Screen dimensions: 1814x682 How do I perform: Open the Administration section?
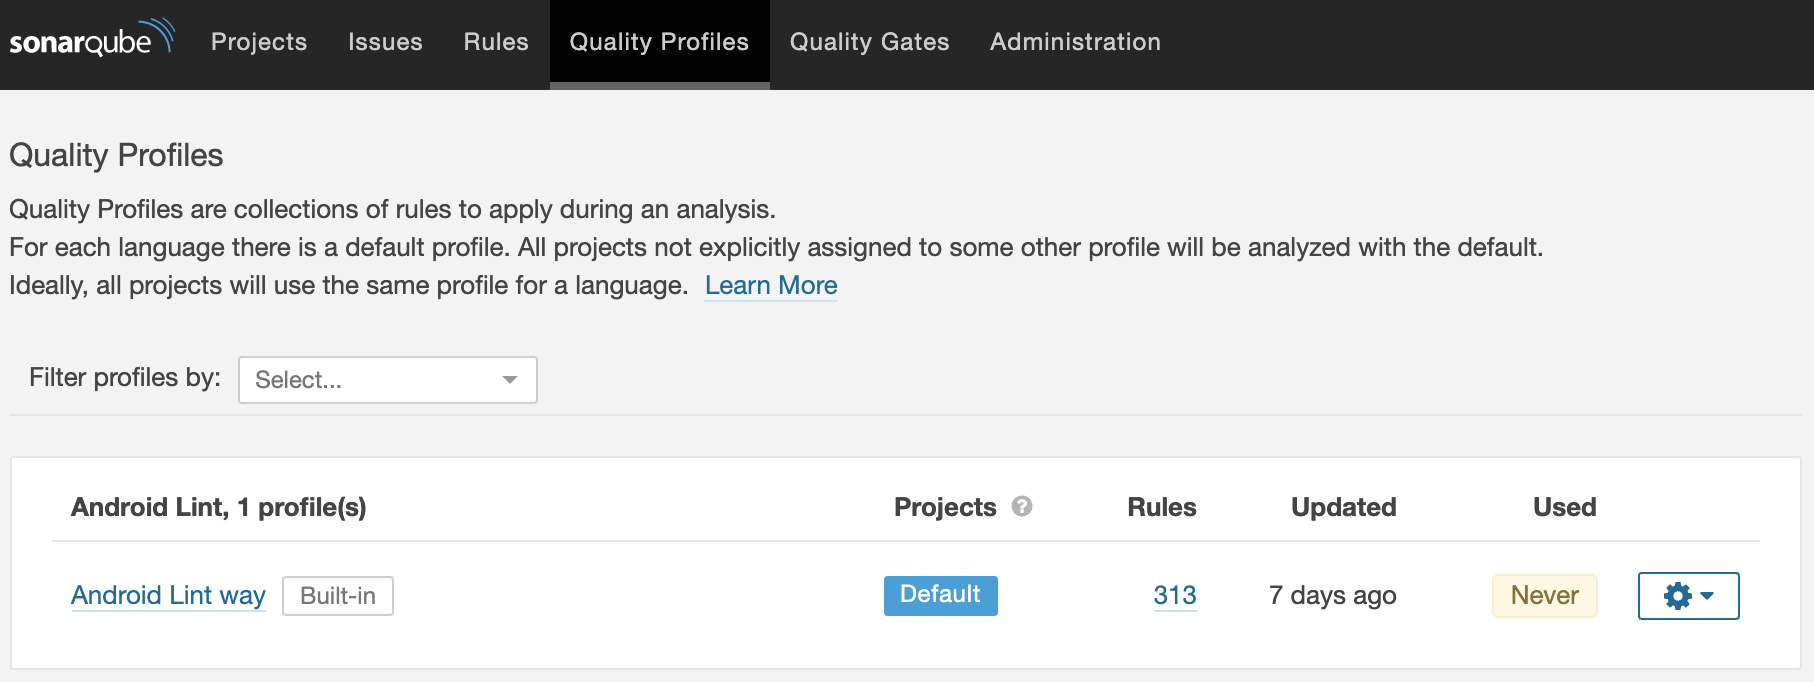(x=1075, y=42)
